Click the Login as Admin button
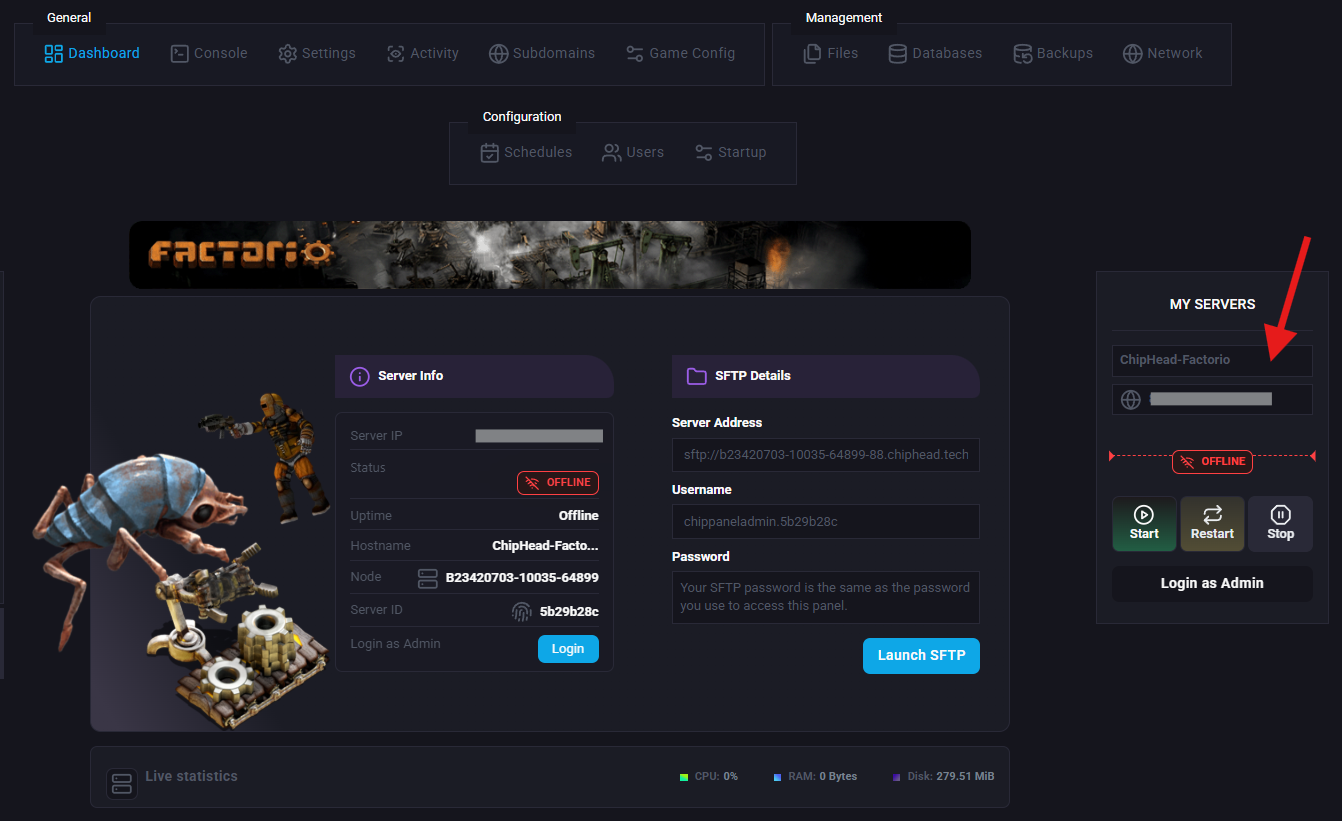The width and height of the screenshot is (1342, 821). pos(1212,583)
